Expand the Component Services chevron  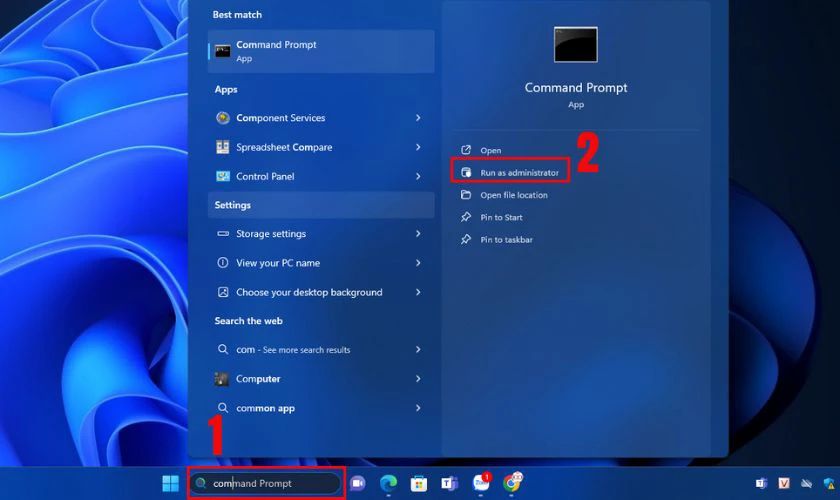pos(418,118)
